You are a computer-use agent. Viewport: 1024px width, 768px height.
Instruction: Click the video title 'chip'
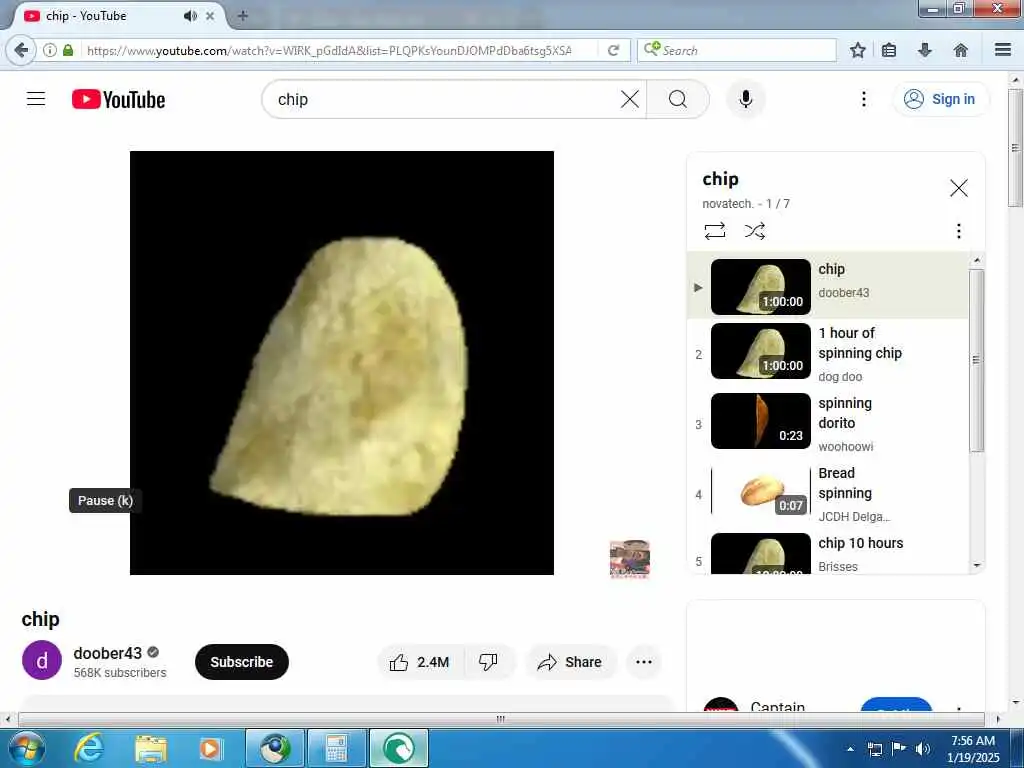tap(40, 618)
